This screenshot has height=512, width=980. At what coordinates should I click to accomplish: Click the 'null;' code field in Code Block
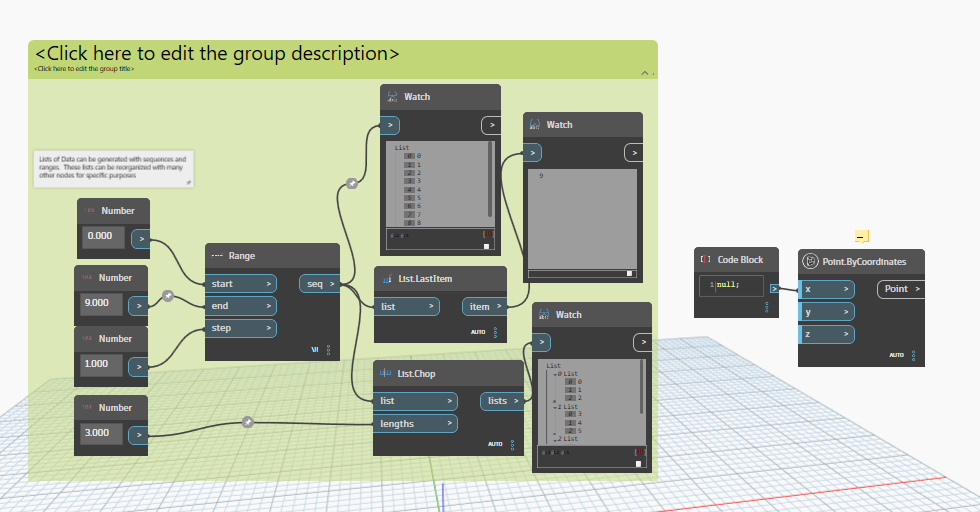(x=731, y=285)
